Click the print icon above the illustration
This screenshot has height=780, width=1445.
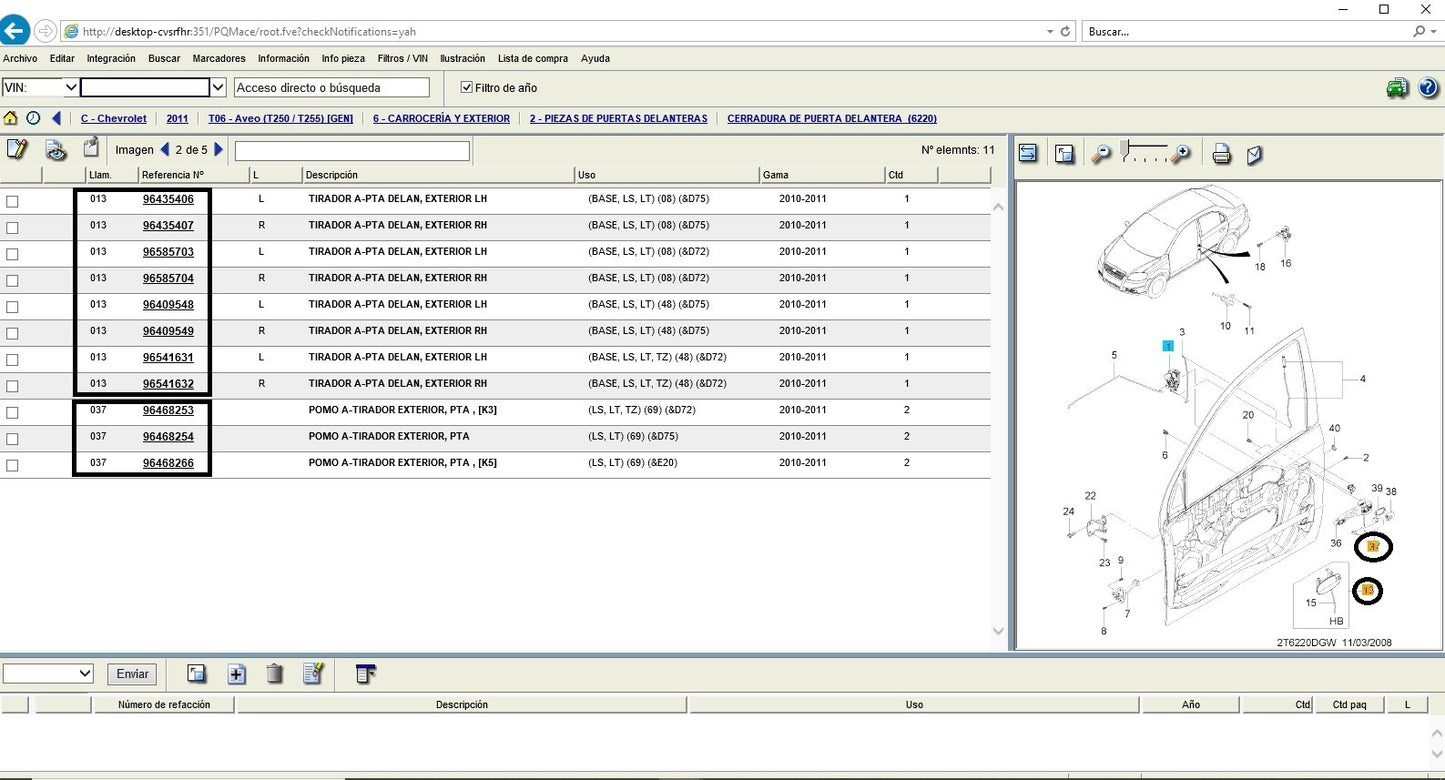(1221, 154)
